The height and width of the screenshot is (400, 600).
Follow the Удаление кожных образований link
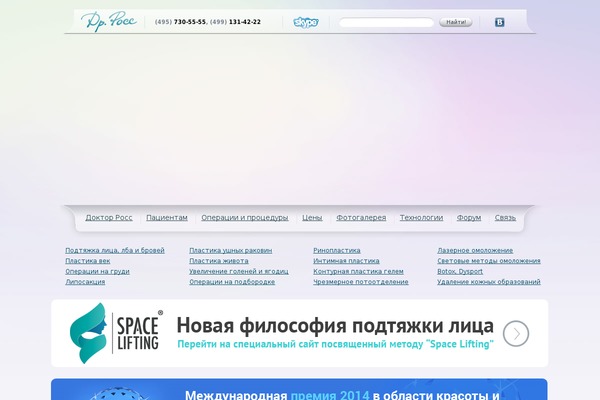(x=489, y=282)
